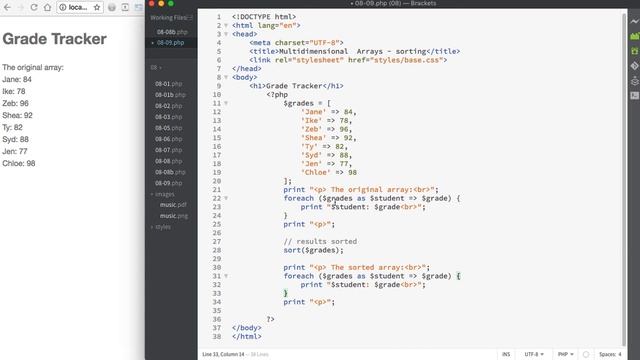Viewport: 640px width, 360px height.
Task: Reload the page in the browser
Action: pyautogui.click(x=34, y=7)
